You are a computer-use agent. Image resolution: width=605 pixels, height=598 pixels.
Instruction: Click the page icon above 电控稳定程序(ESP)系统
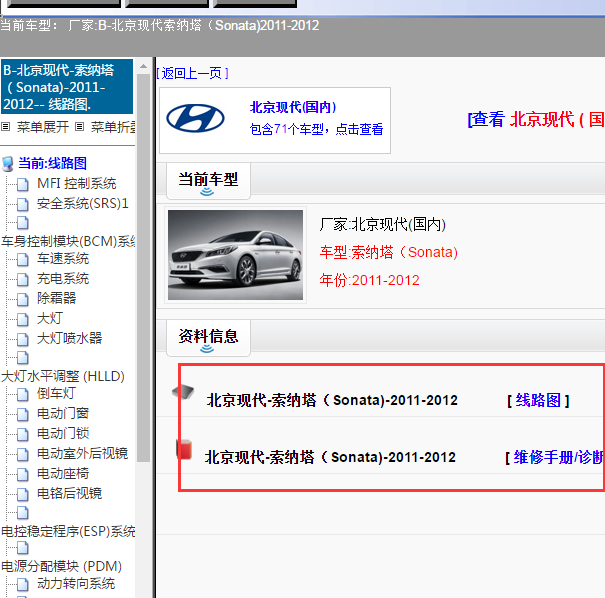click(22, 513)
